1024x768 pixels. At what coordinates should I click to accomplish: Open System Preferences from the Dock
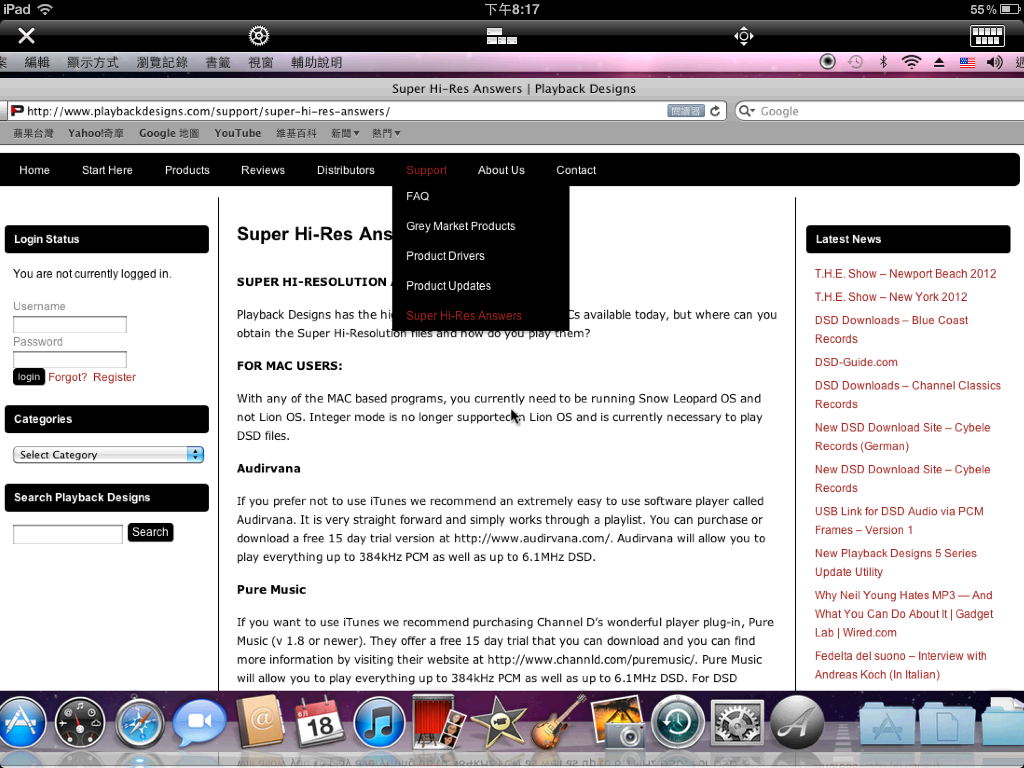(x=737, y=723)
